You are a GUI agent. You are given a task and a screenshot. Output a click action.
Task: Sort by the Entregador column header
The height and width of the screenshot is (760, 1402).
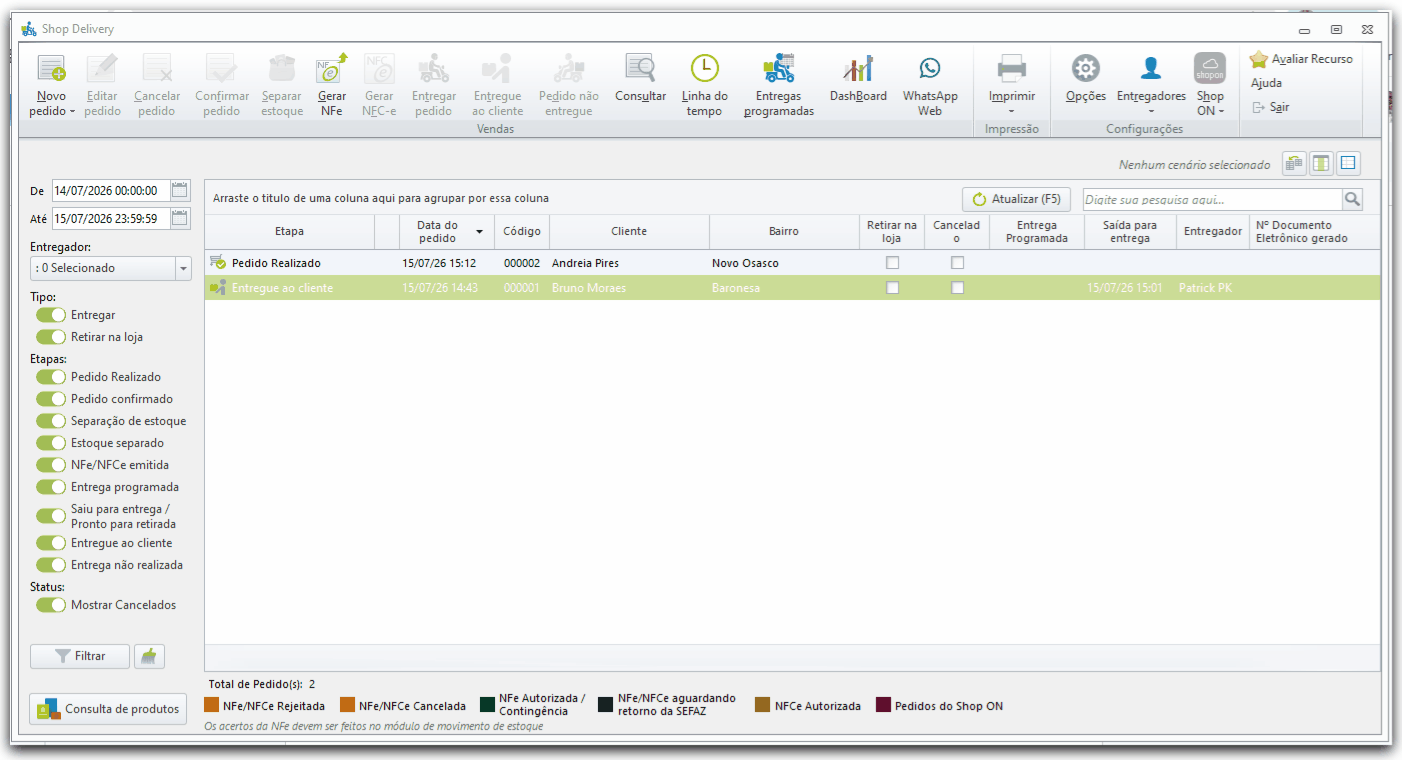click(x=1213, y=232)
